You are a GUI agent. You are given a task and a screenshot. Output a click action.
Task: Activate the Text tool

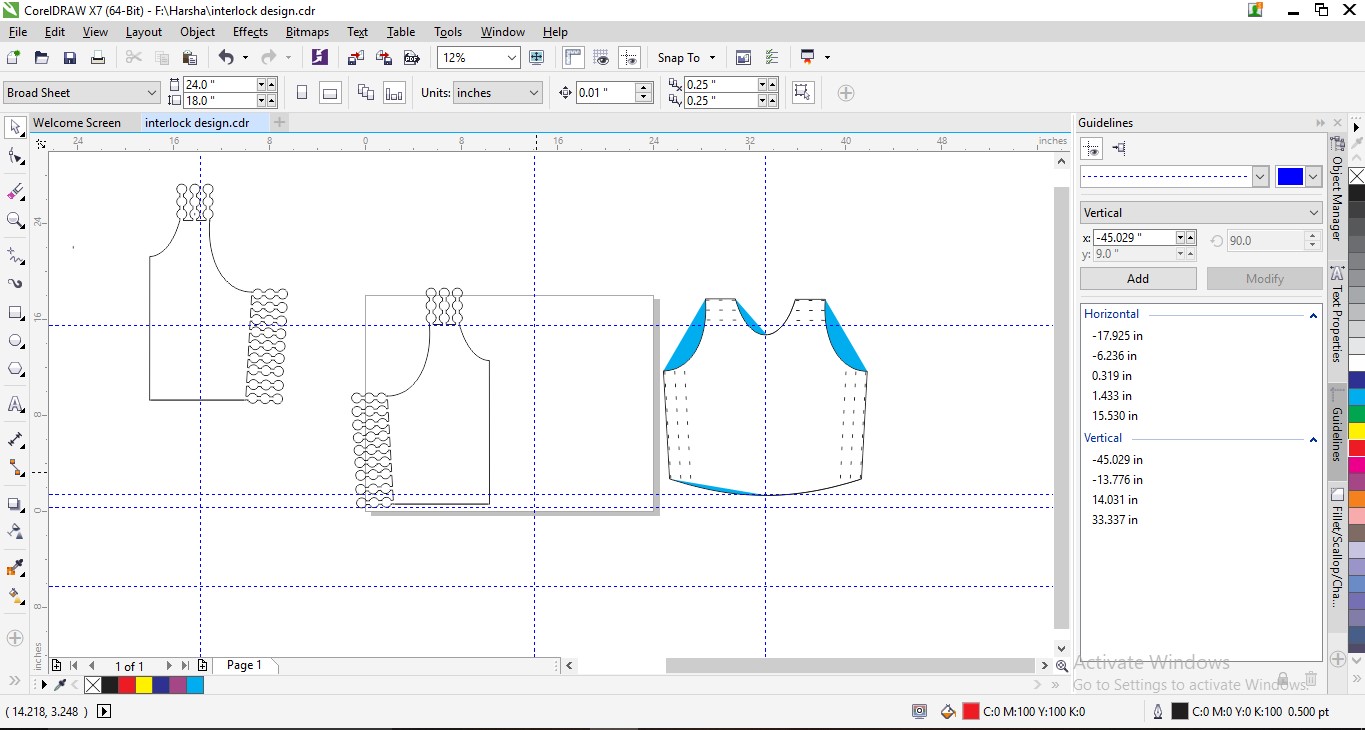pyautogui.click(x=15, y=404)
